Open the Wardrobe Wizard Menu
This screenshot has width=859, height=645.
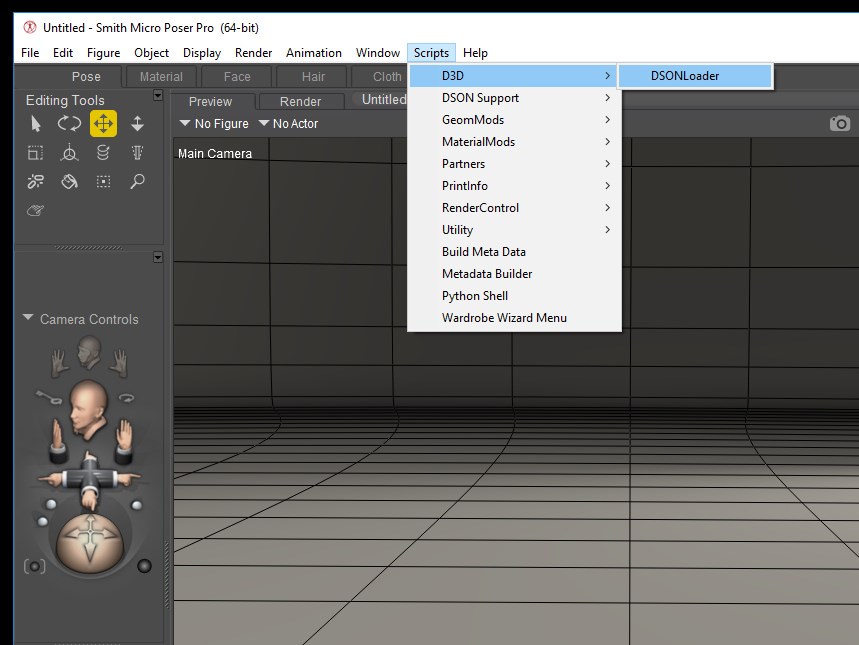[x=514, y=317]
